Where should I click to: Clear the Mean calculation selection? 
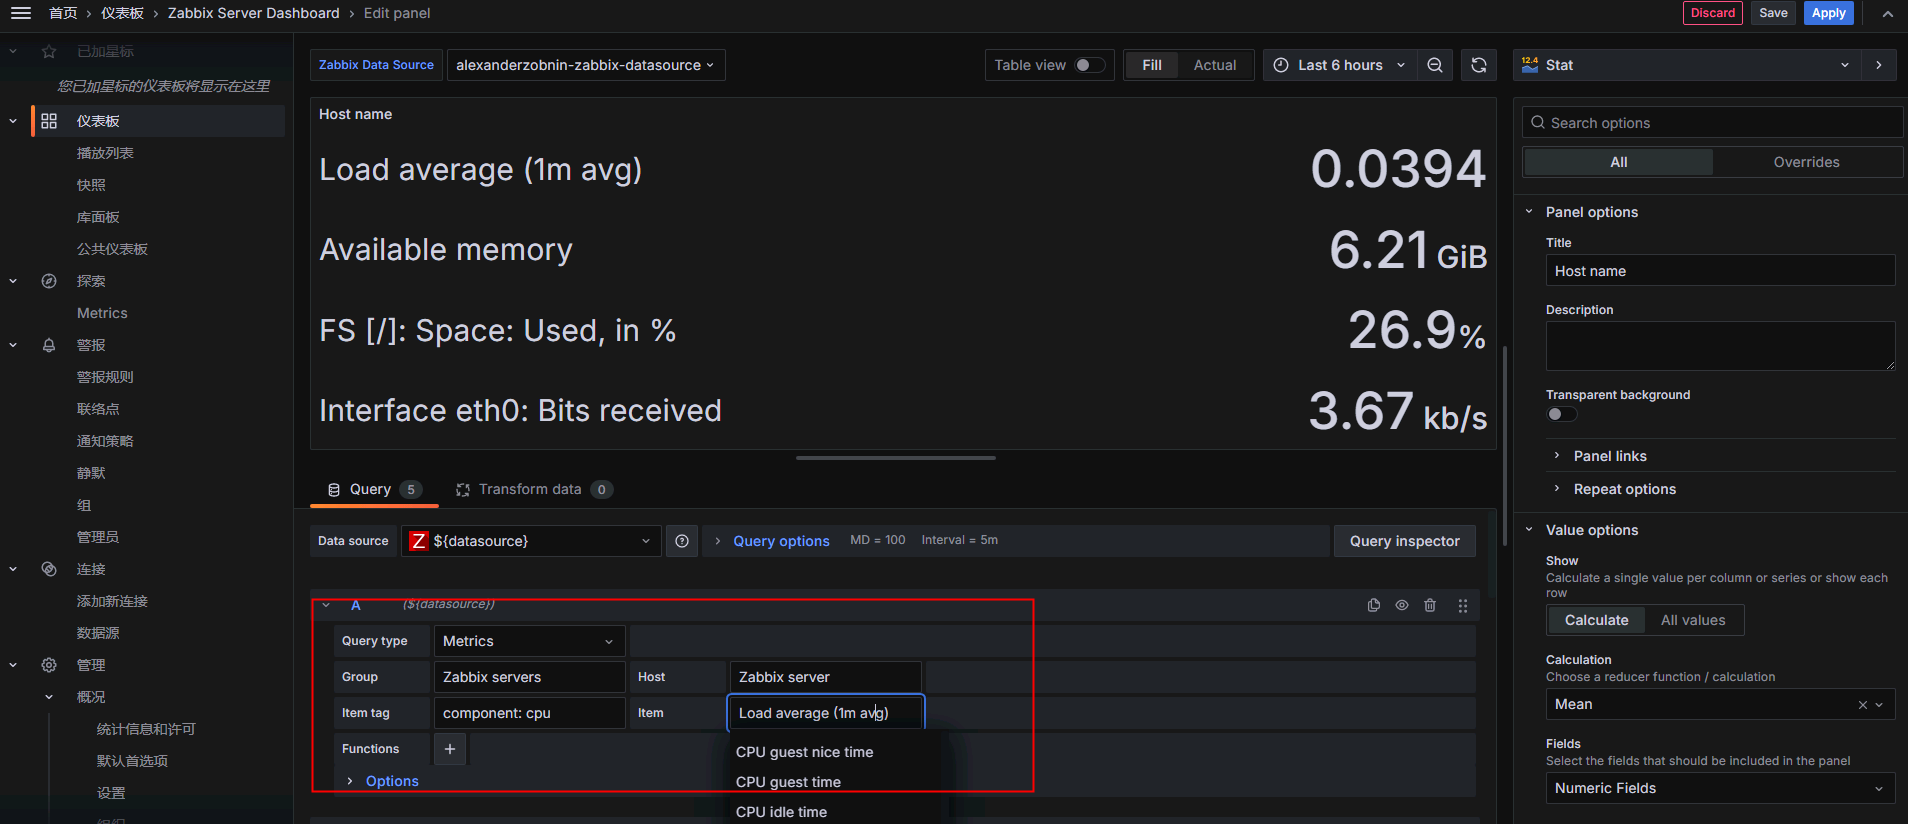1863,705
